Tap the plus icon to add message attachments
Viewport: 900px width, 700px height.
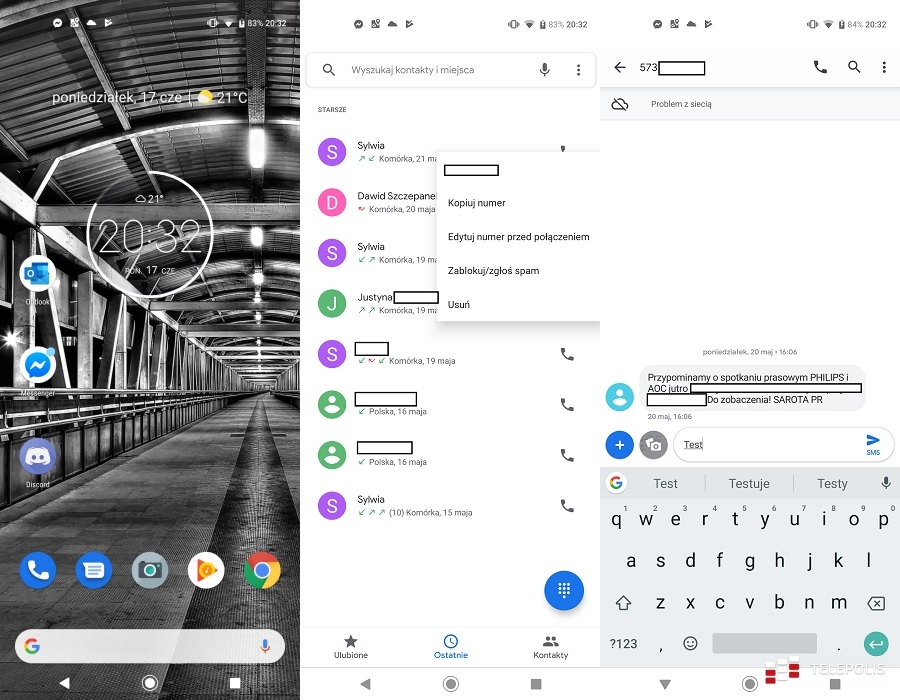619,444
